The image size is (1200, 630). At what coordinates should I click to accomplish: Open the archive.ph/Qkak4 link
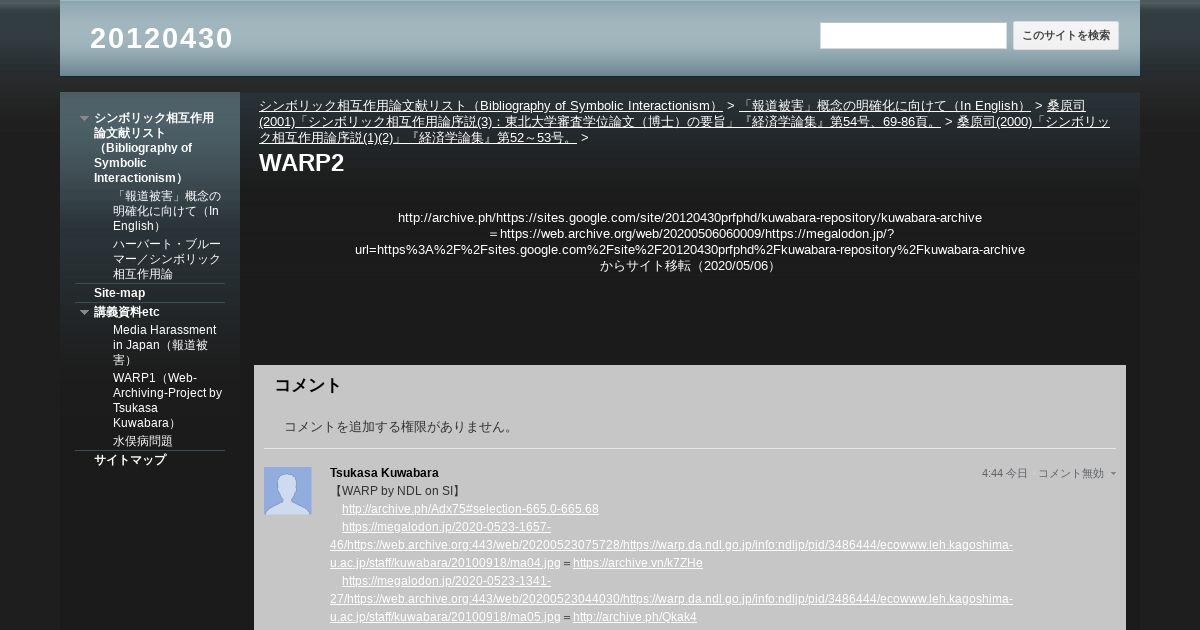pos(635,617)
